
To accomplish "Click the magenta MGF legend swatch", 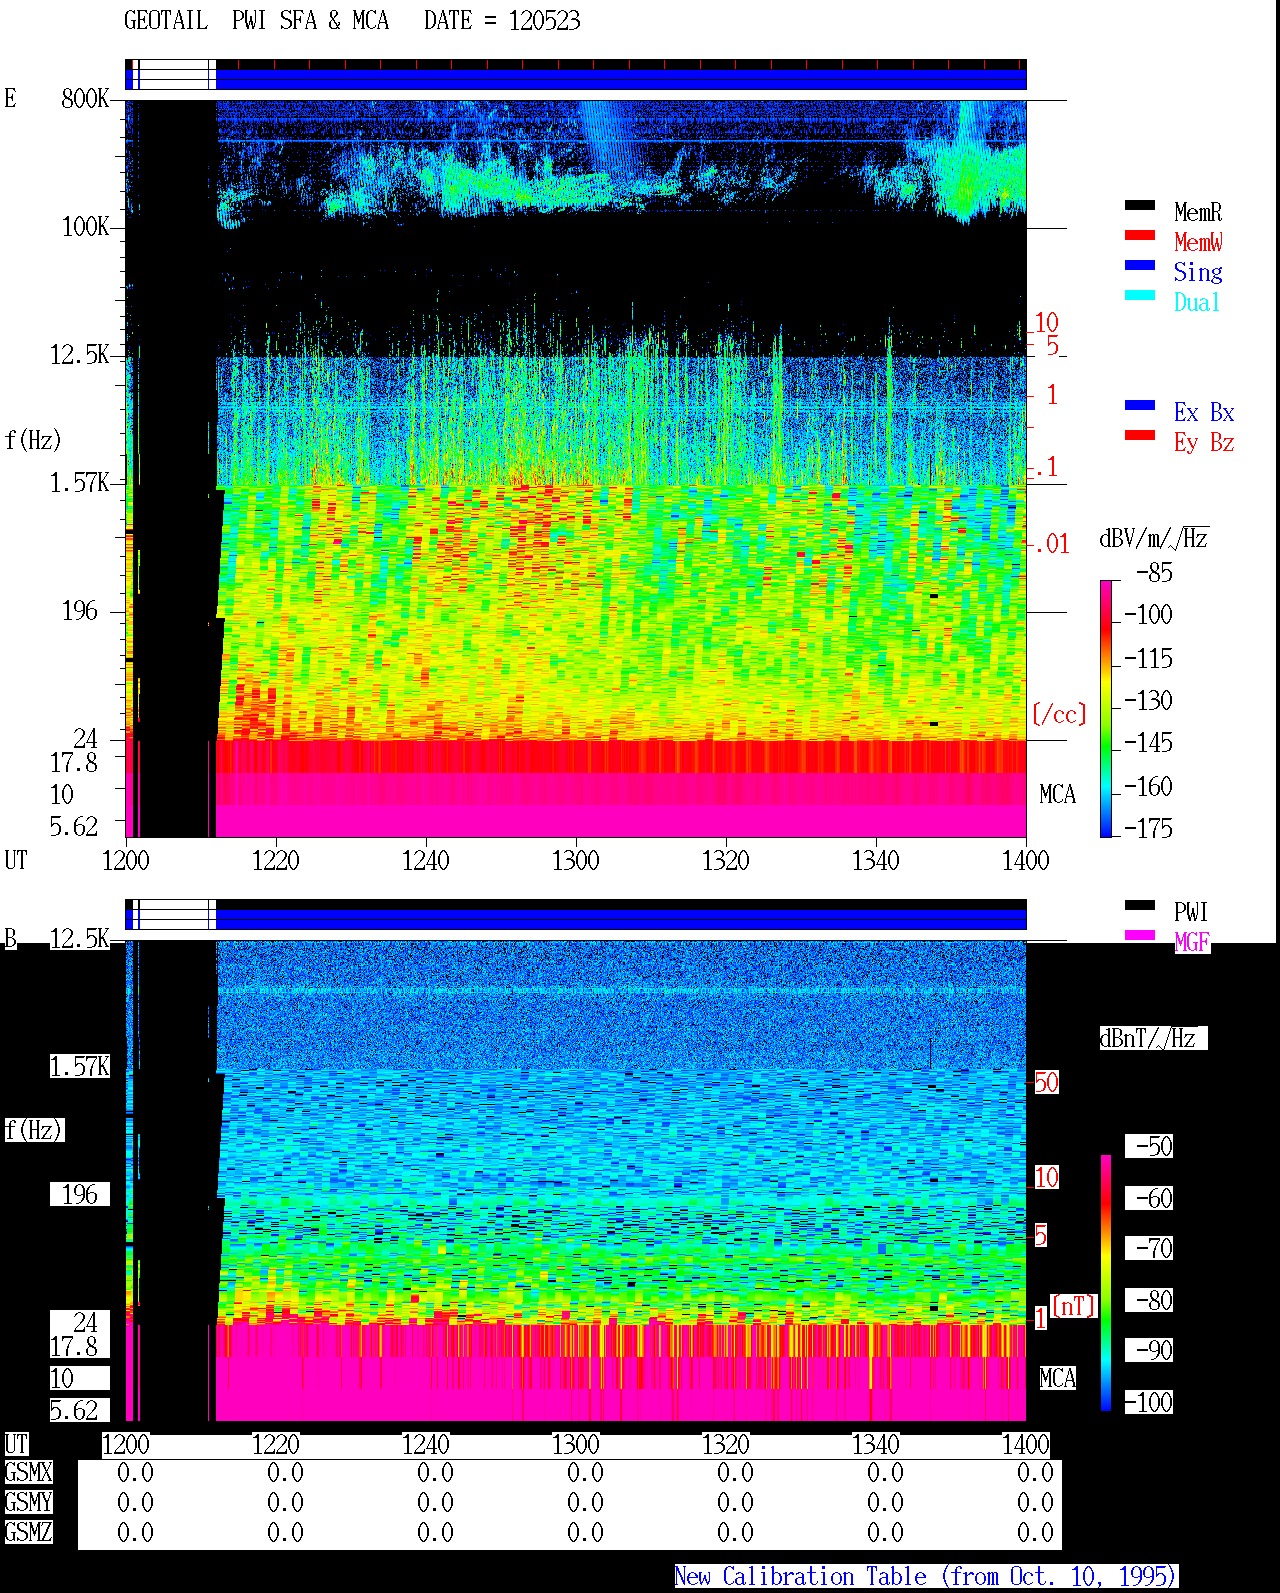I will coord(1140,935).
